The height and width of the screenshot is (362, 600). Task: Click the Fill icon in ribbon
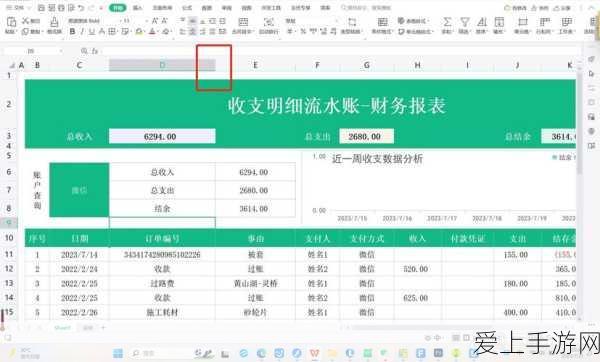pyautogui.click(x=499, y=22)
